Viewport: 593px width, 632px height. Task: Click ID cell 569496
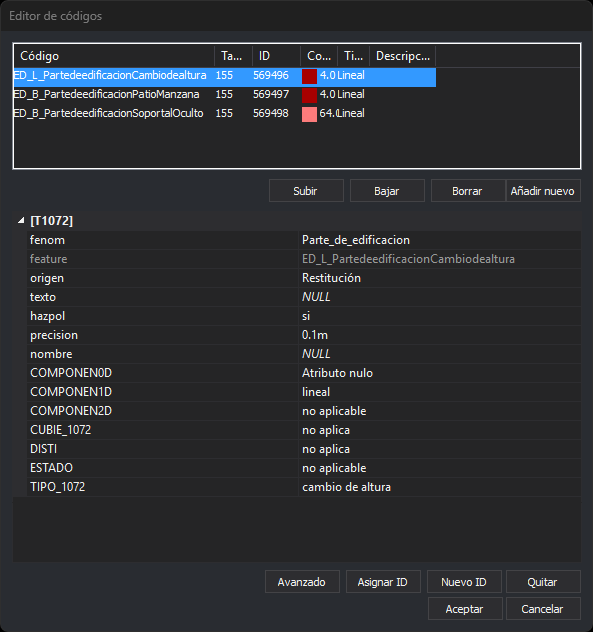point(271,75)
